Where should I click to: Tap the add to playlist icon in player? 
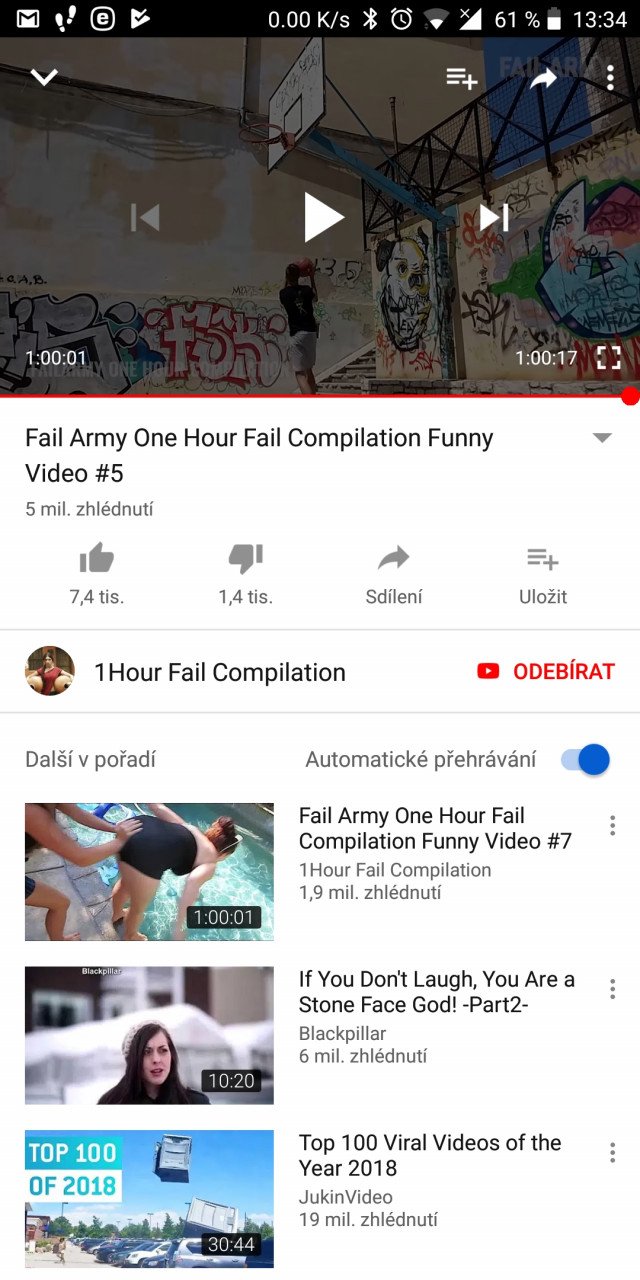461,78
